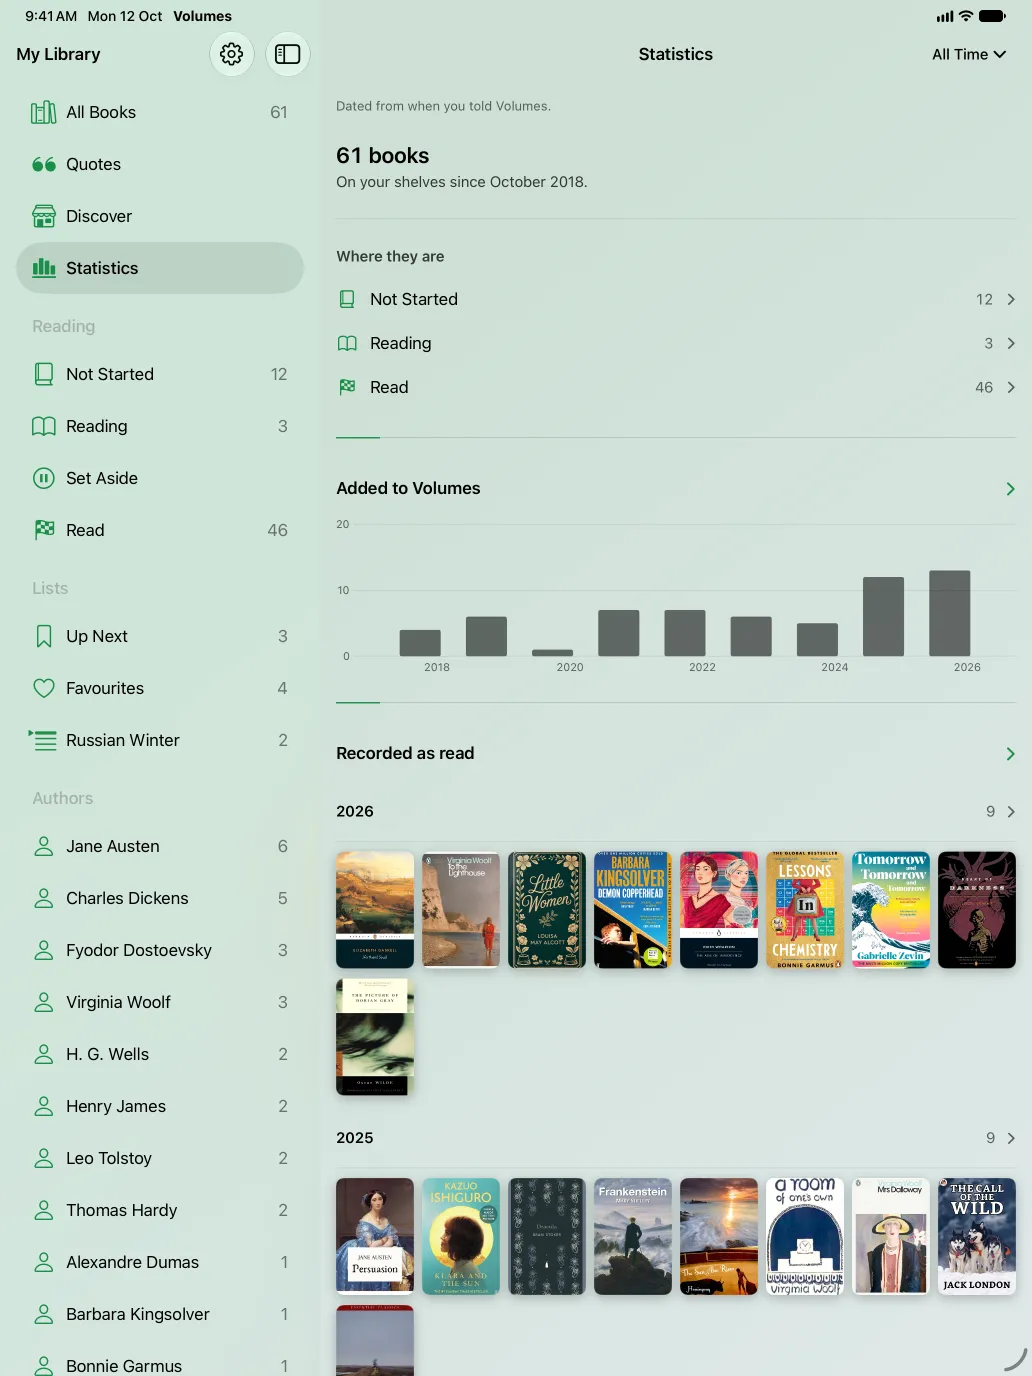Expand the 2025 read books section
1032x1376 pixels.
[x=676, y=1138]
